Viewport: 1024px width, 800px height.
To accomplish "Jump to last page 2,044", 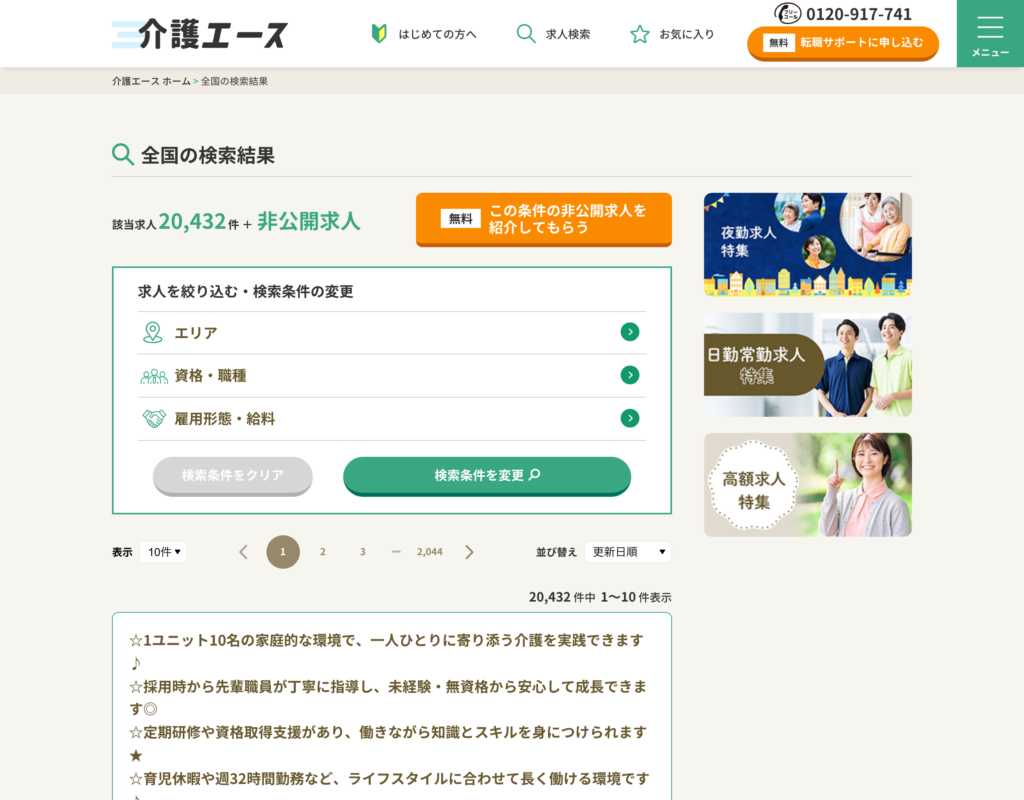I will coord(430,552).
